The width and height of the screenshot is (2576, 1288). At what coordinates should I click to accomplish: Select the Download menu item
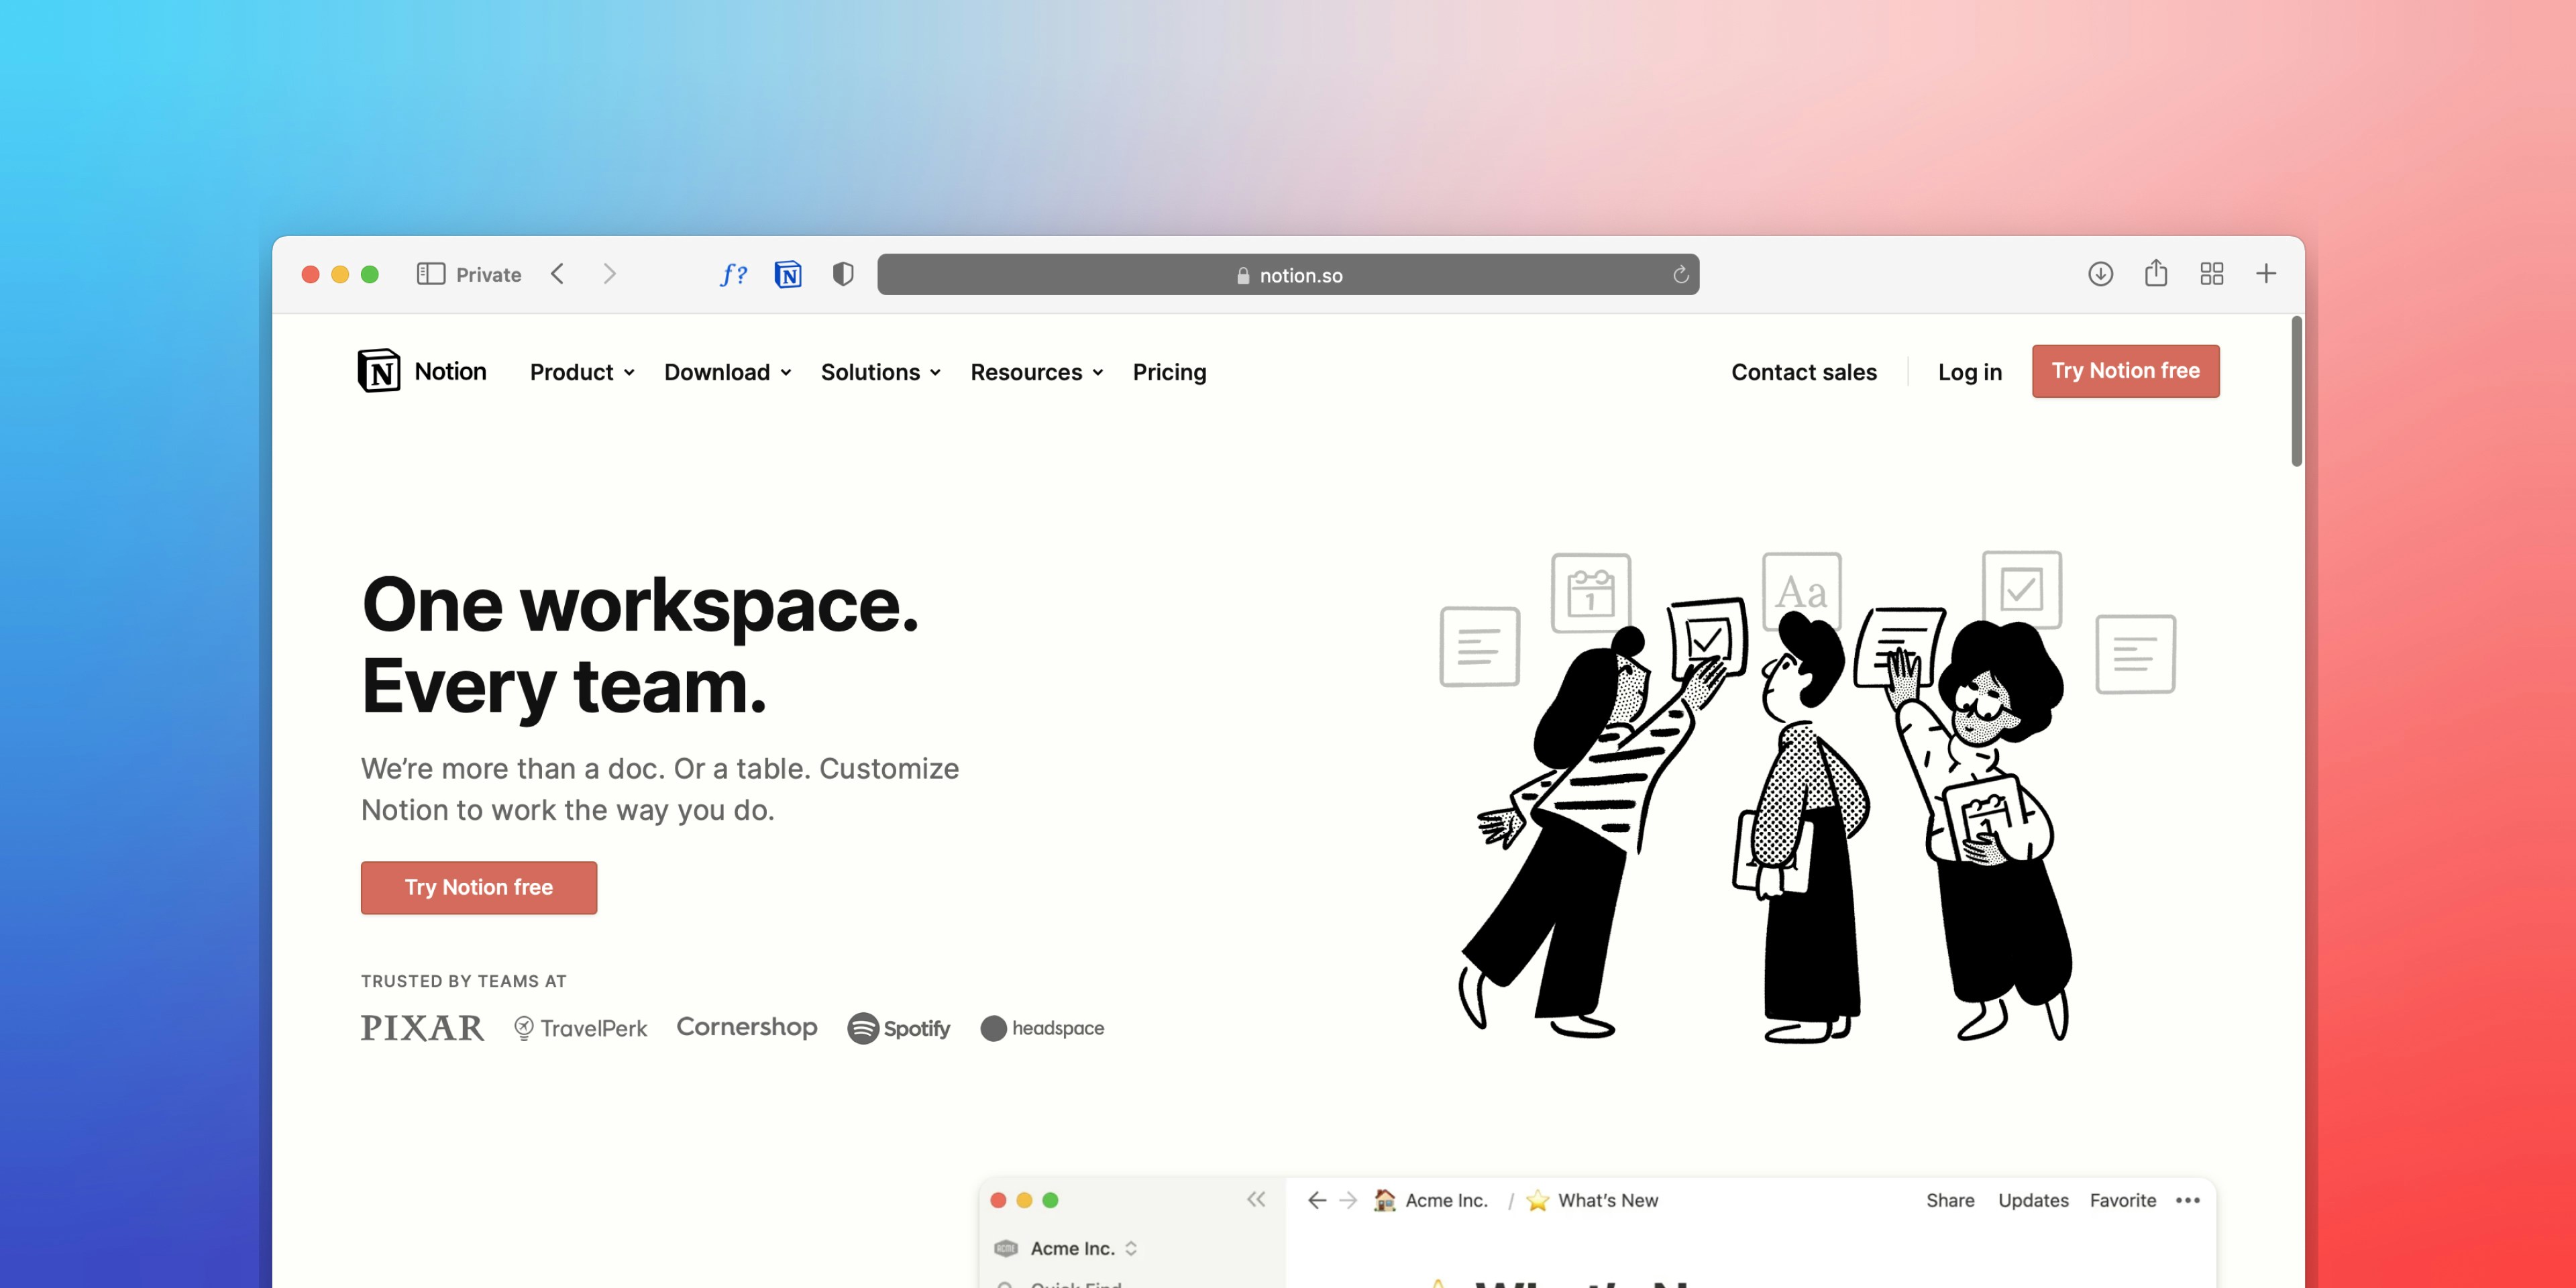tap(724, 371)
